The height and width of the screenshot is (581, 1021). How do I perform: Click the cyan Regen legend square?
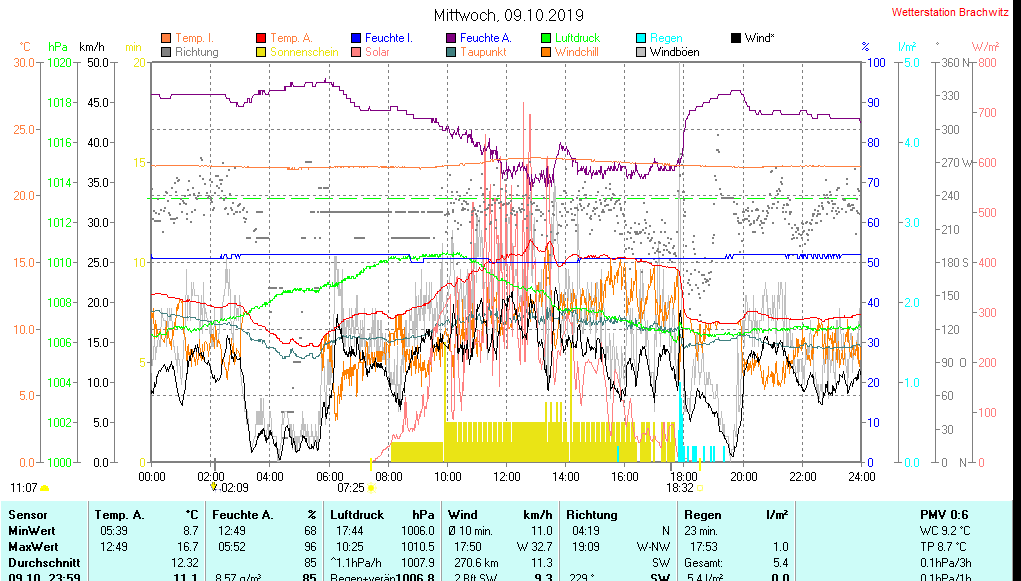641,38
